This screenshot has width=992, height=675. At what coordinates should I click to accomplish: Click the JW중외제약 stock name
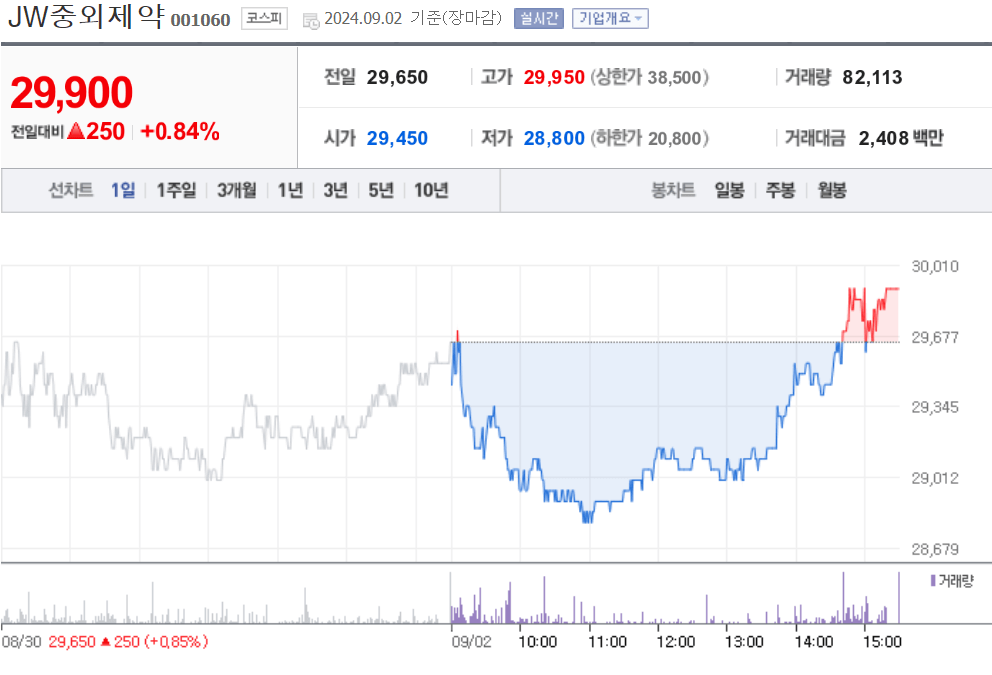pyautogui.click(x=86, y=16)
